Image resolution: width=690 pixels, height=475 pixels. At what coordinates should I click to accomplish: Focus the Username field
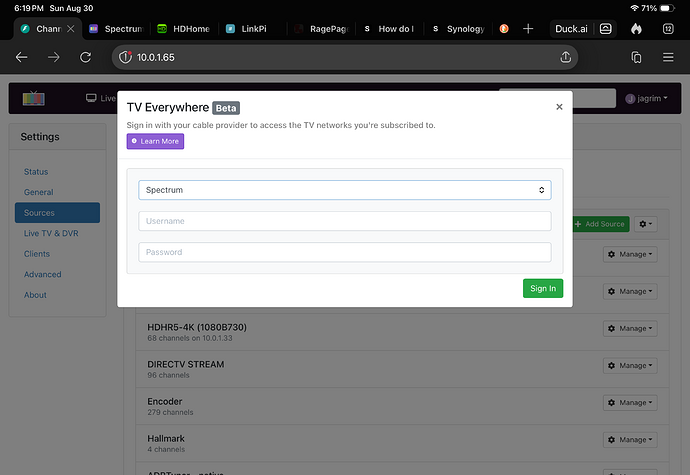[345, 221]
